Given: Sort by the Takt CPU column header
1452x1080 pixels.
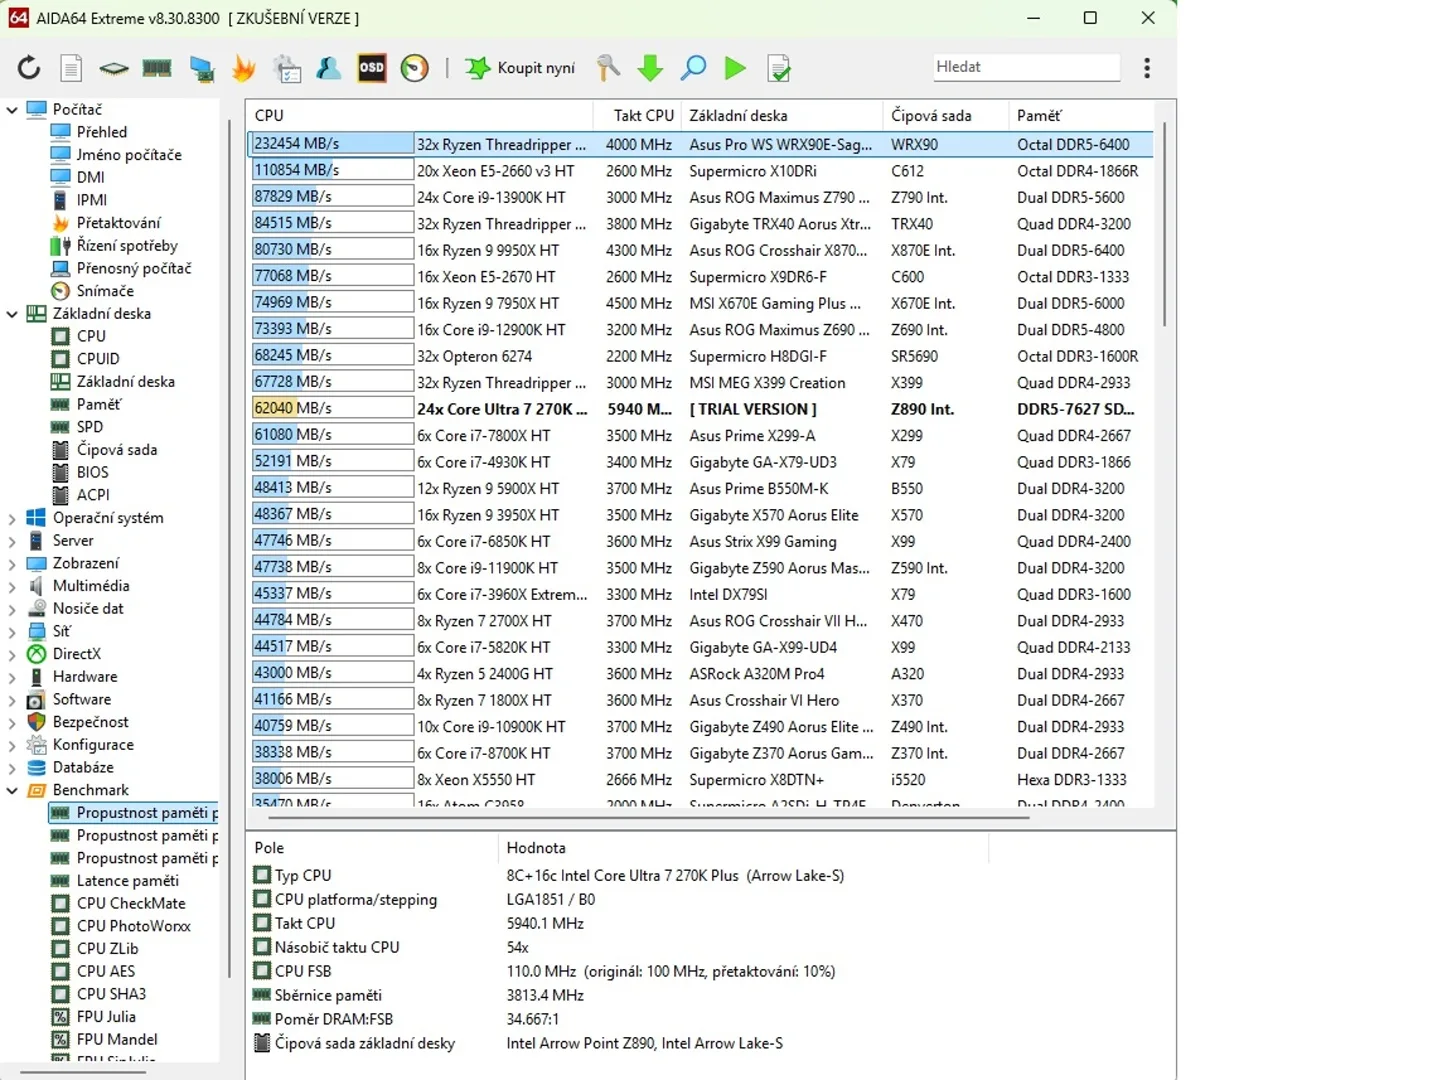Looking at the screenshot, I should pyautogui.click(x=643, y=116).
